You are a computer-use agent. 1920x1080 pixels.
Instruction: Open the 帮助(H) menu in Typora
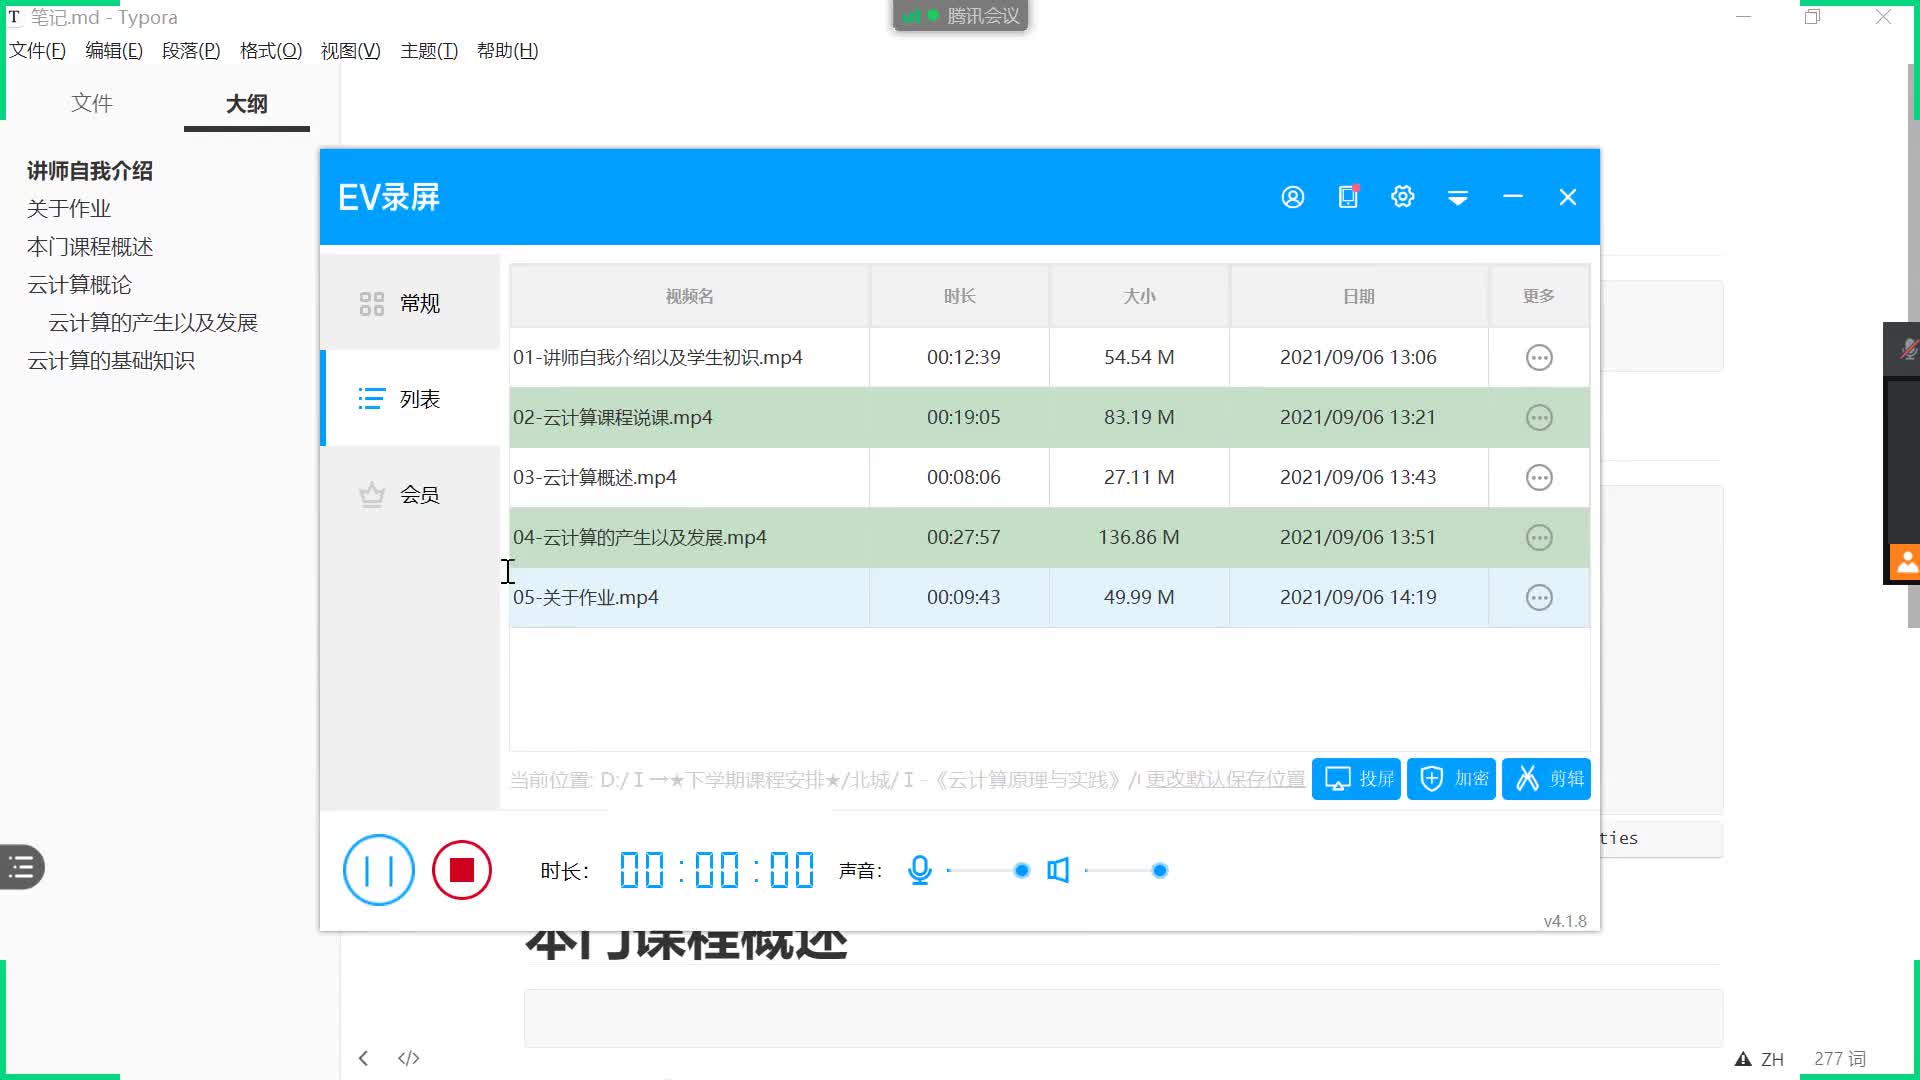coord(507,51)
